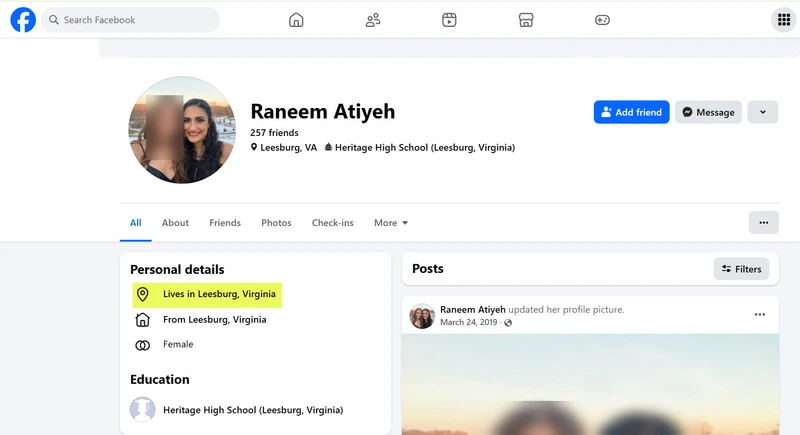The width and height of the screenshot is (800, 435).
Task: Expand the More tab dropdown
Action: pyautogui.click(x=391, y=223)
